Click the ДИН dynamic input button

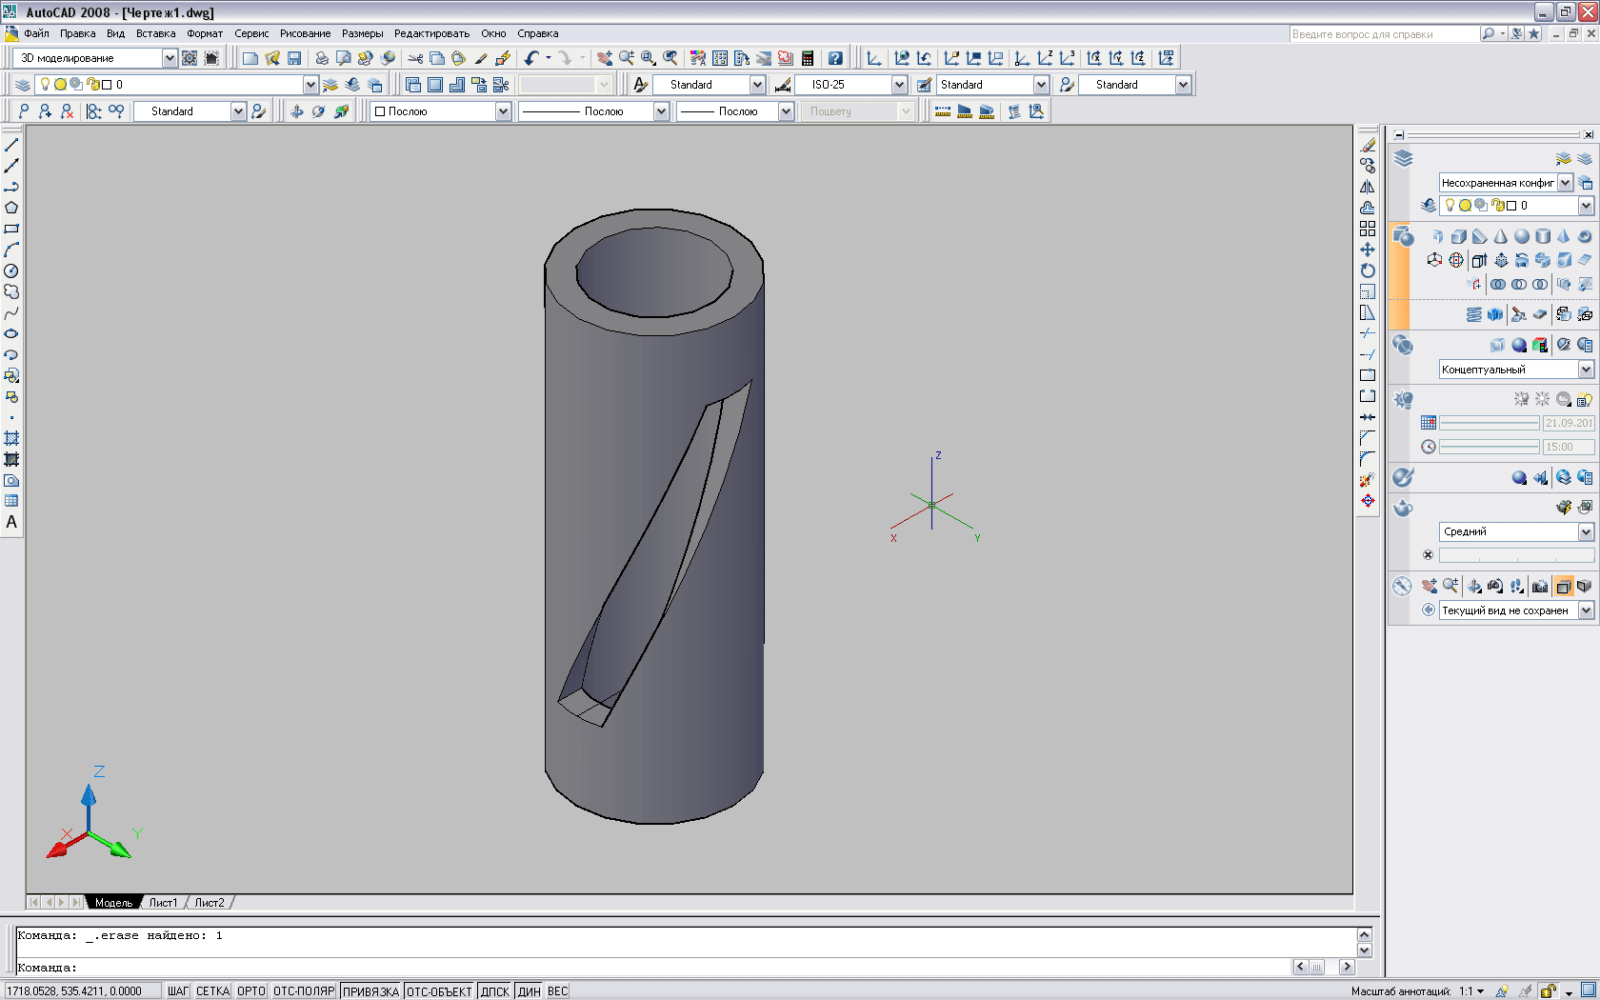click(x=529, y=991)
